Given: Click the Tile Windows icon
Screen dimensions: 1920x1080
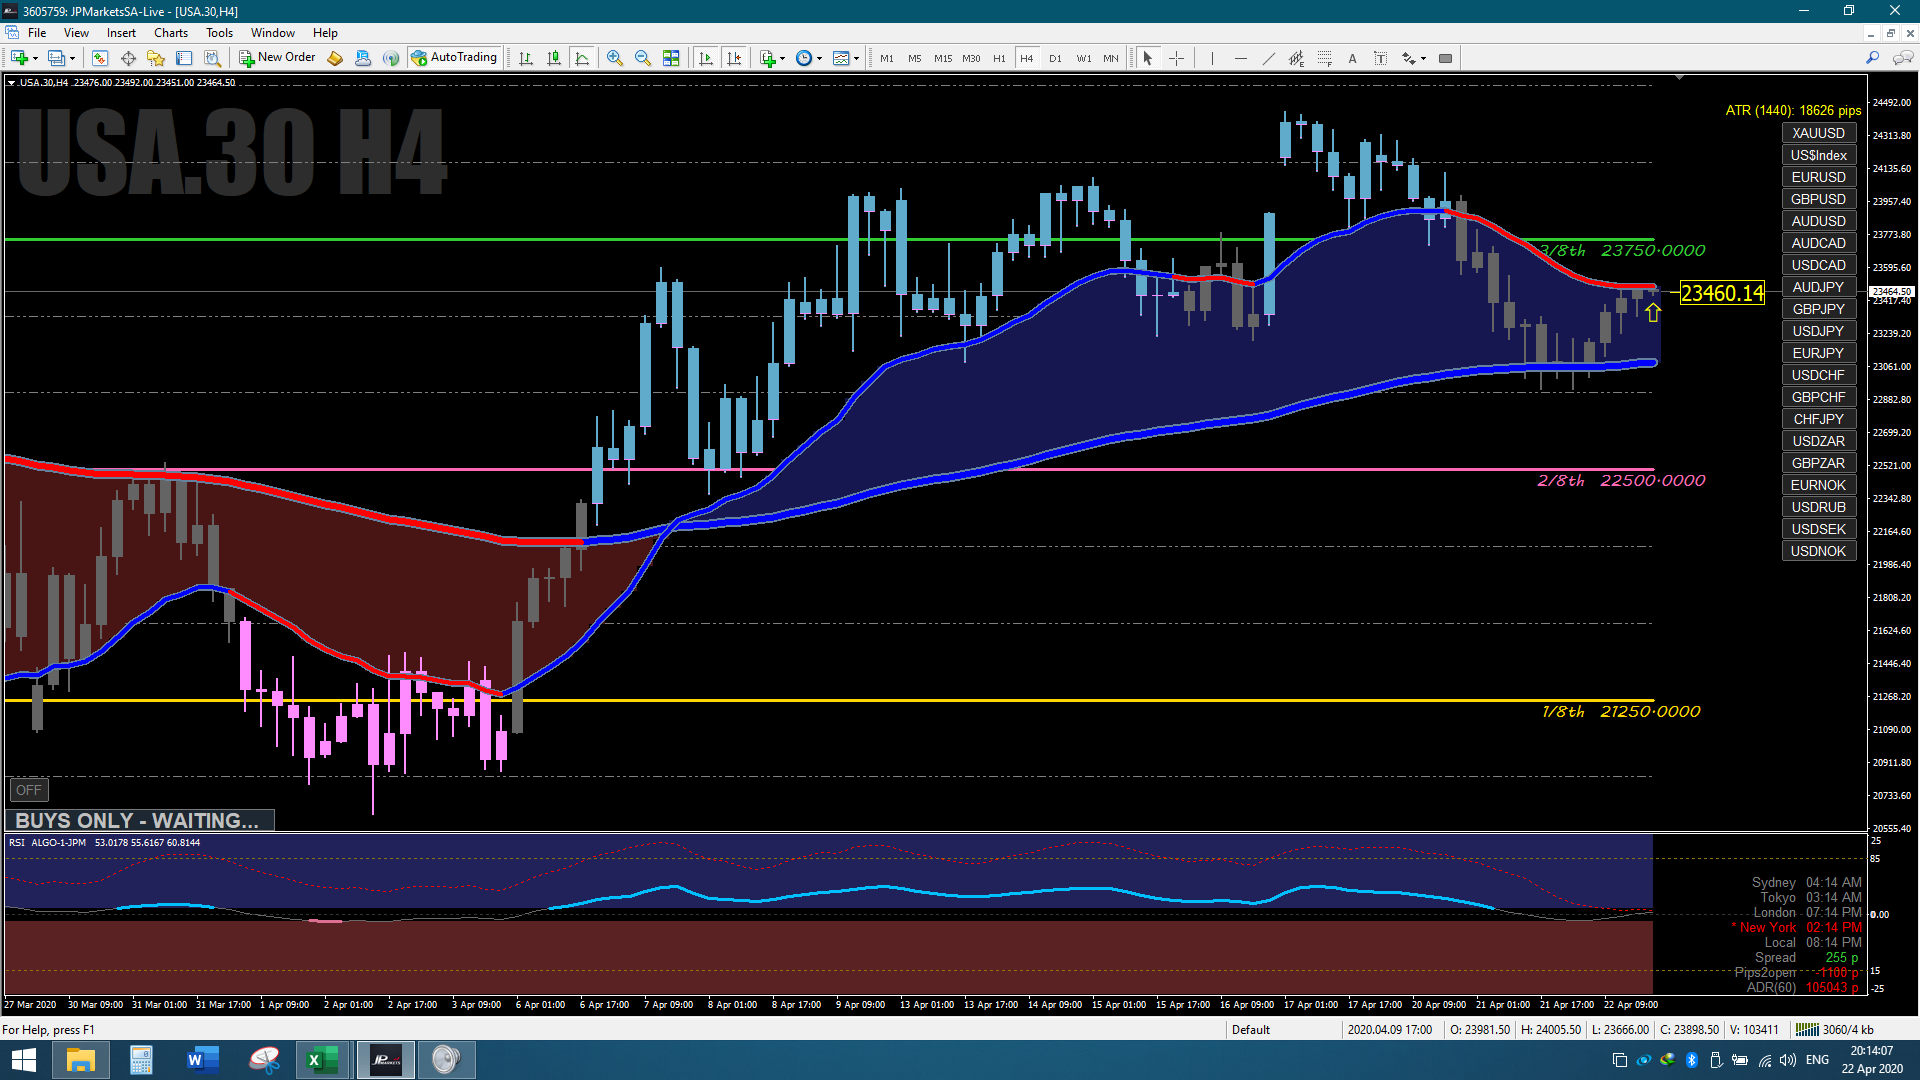Looking at the screenshot, I should coord(671,58).
